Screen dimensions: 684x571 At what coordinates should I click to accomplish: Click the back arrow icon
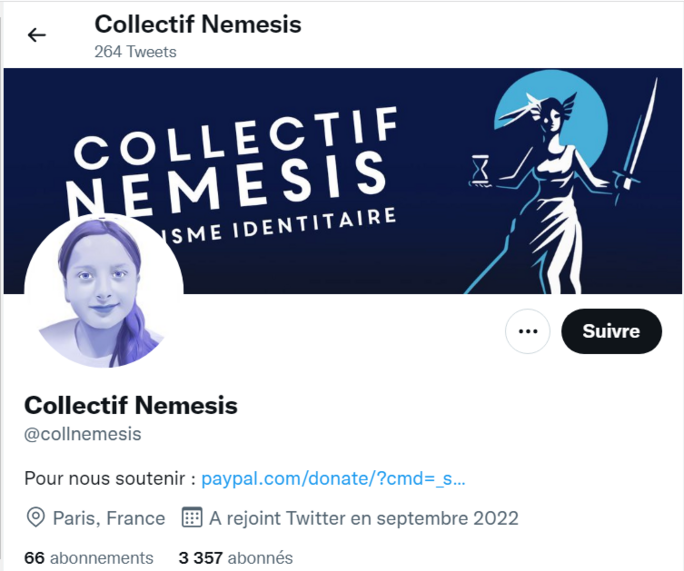point(37,36)
